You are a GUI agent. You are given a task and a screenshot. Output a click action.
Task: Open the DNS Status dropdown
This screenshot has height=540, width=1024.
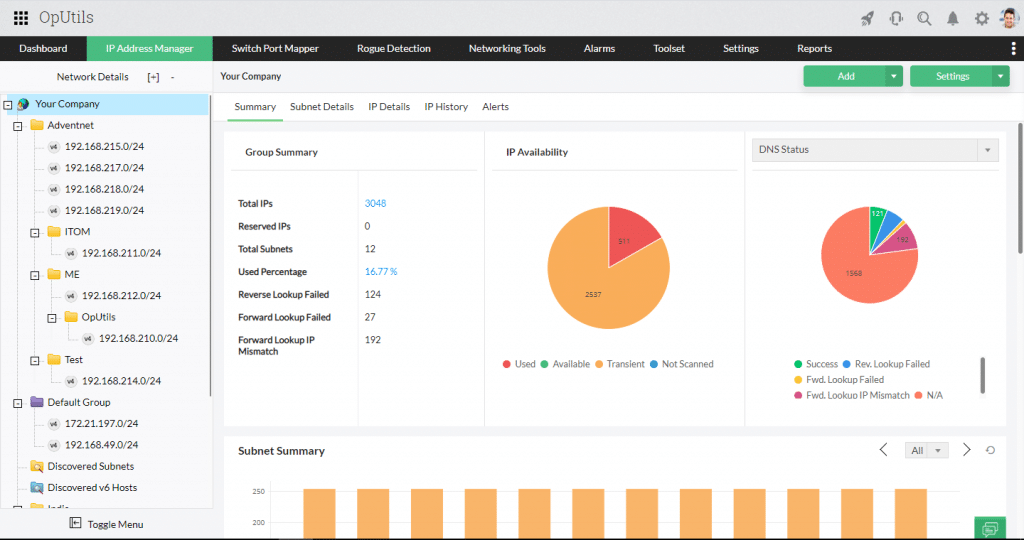point(875,150)
